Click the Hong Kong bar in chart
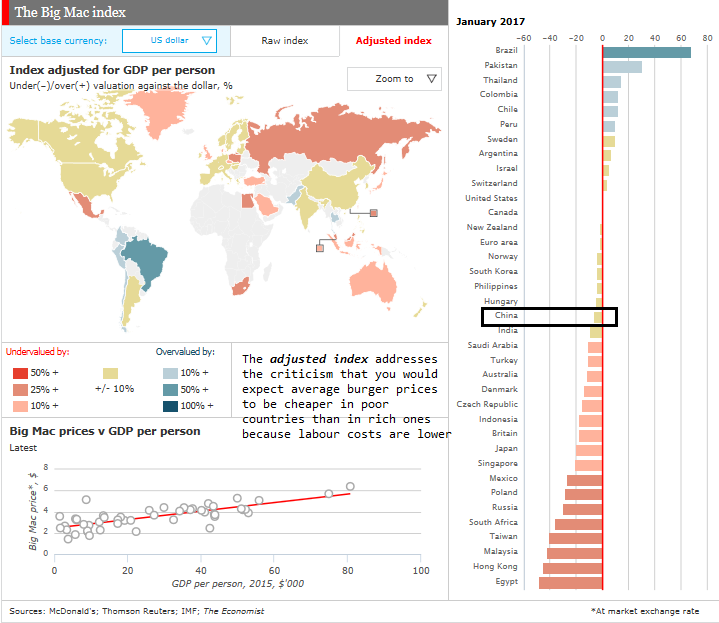 (573, 568)
